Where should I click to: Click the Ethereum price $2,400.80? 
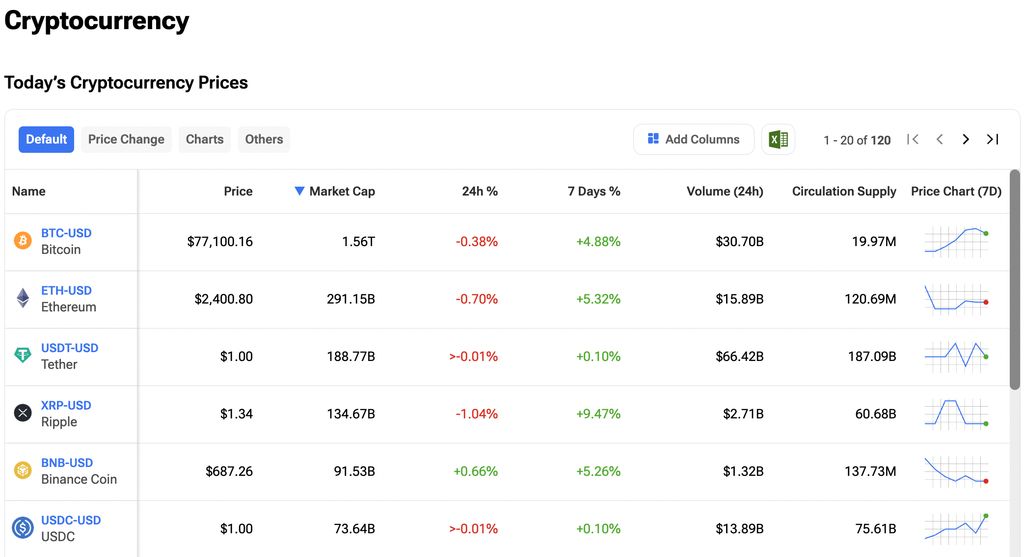click(x=223, y=299)
